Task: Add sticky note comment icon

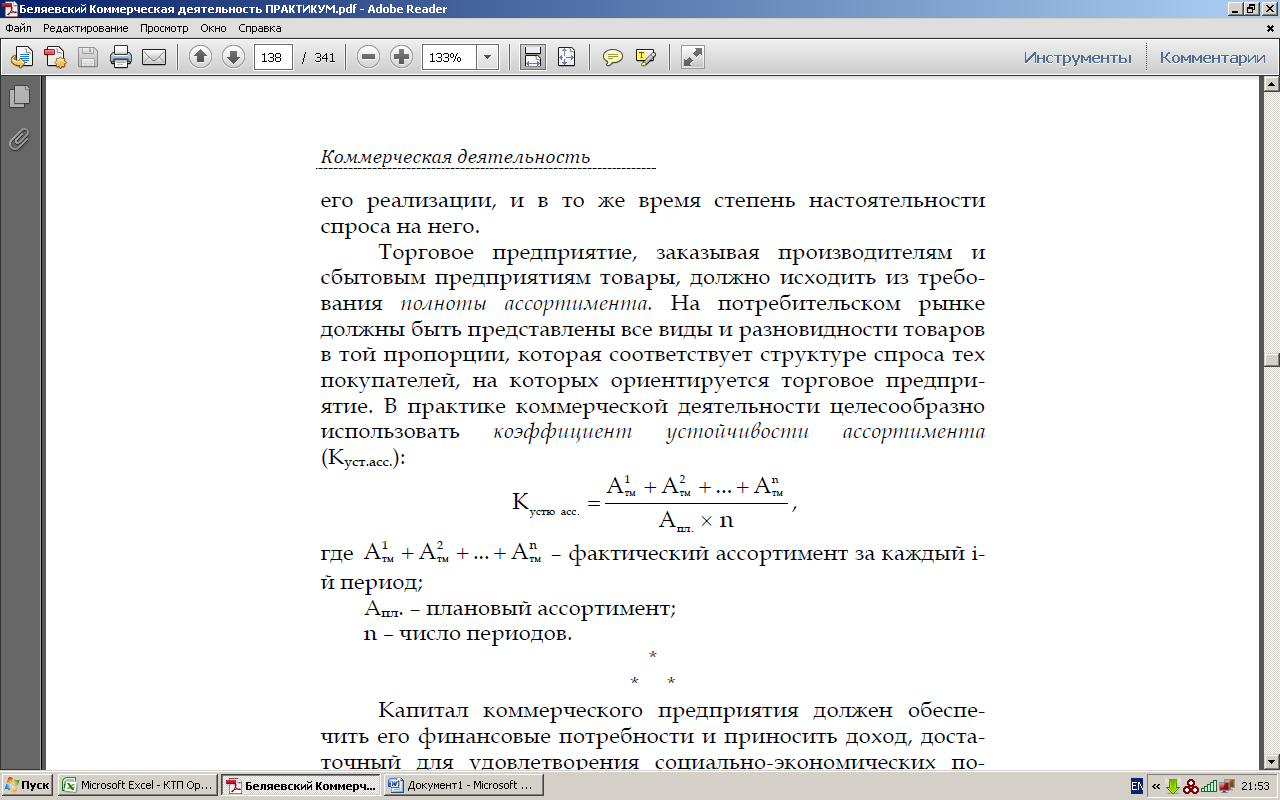Action: [x=613, y=57]
